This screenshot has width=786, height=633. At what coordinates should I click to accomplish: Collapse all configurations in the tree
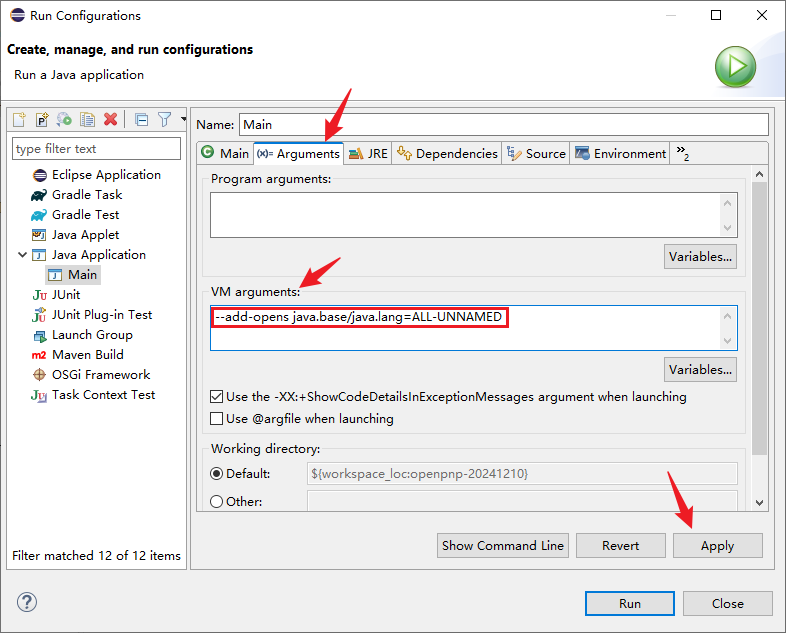coord(141,119)
